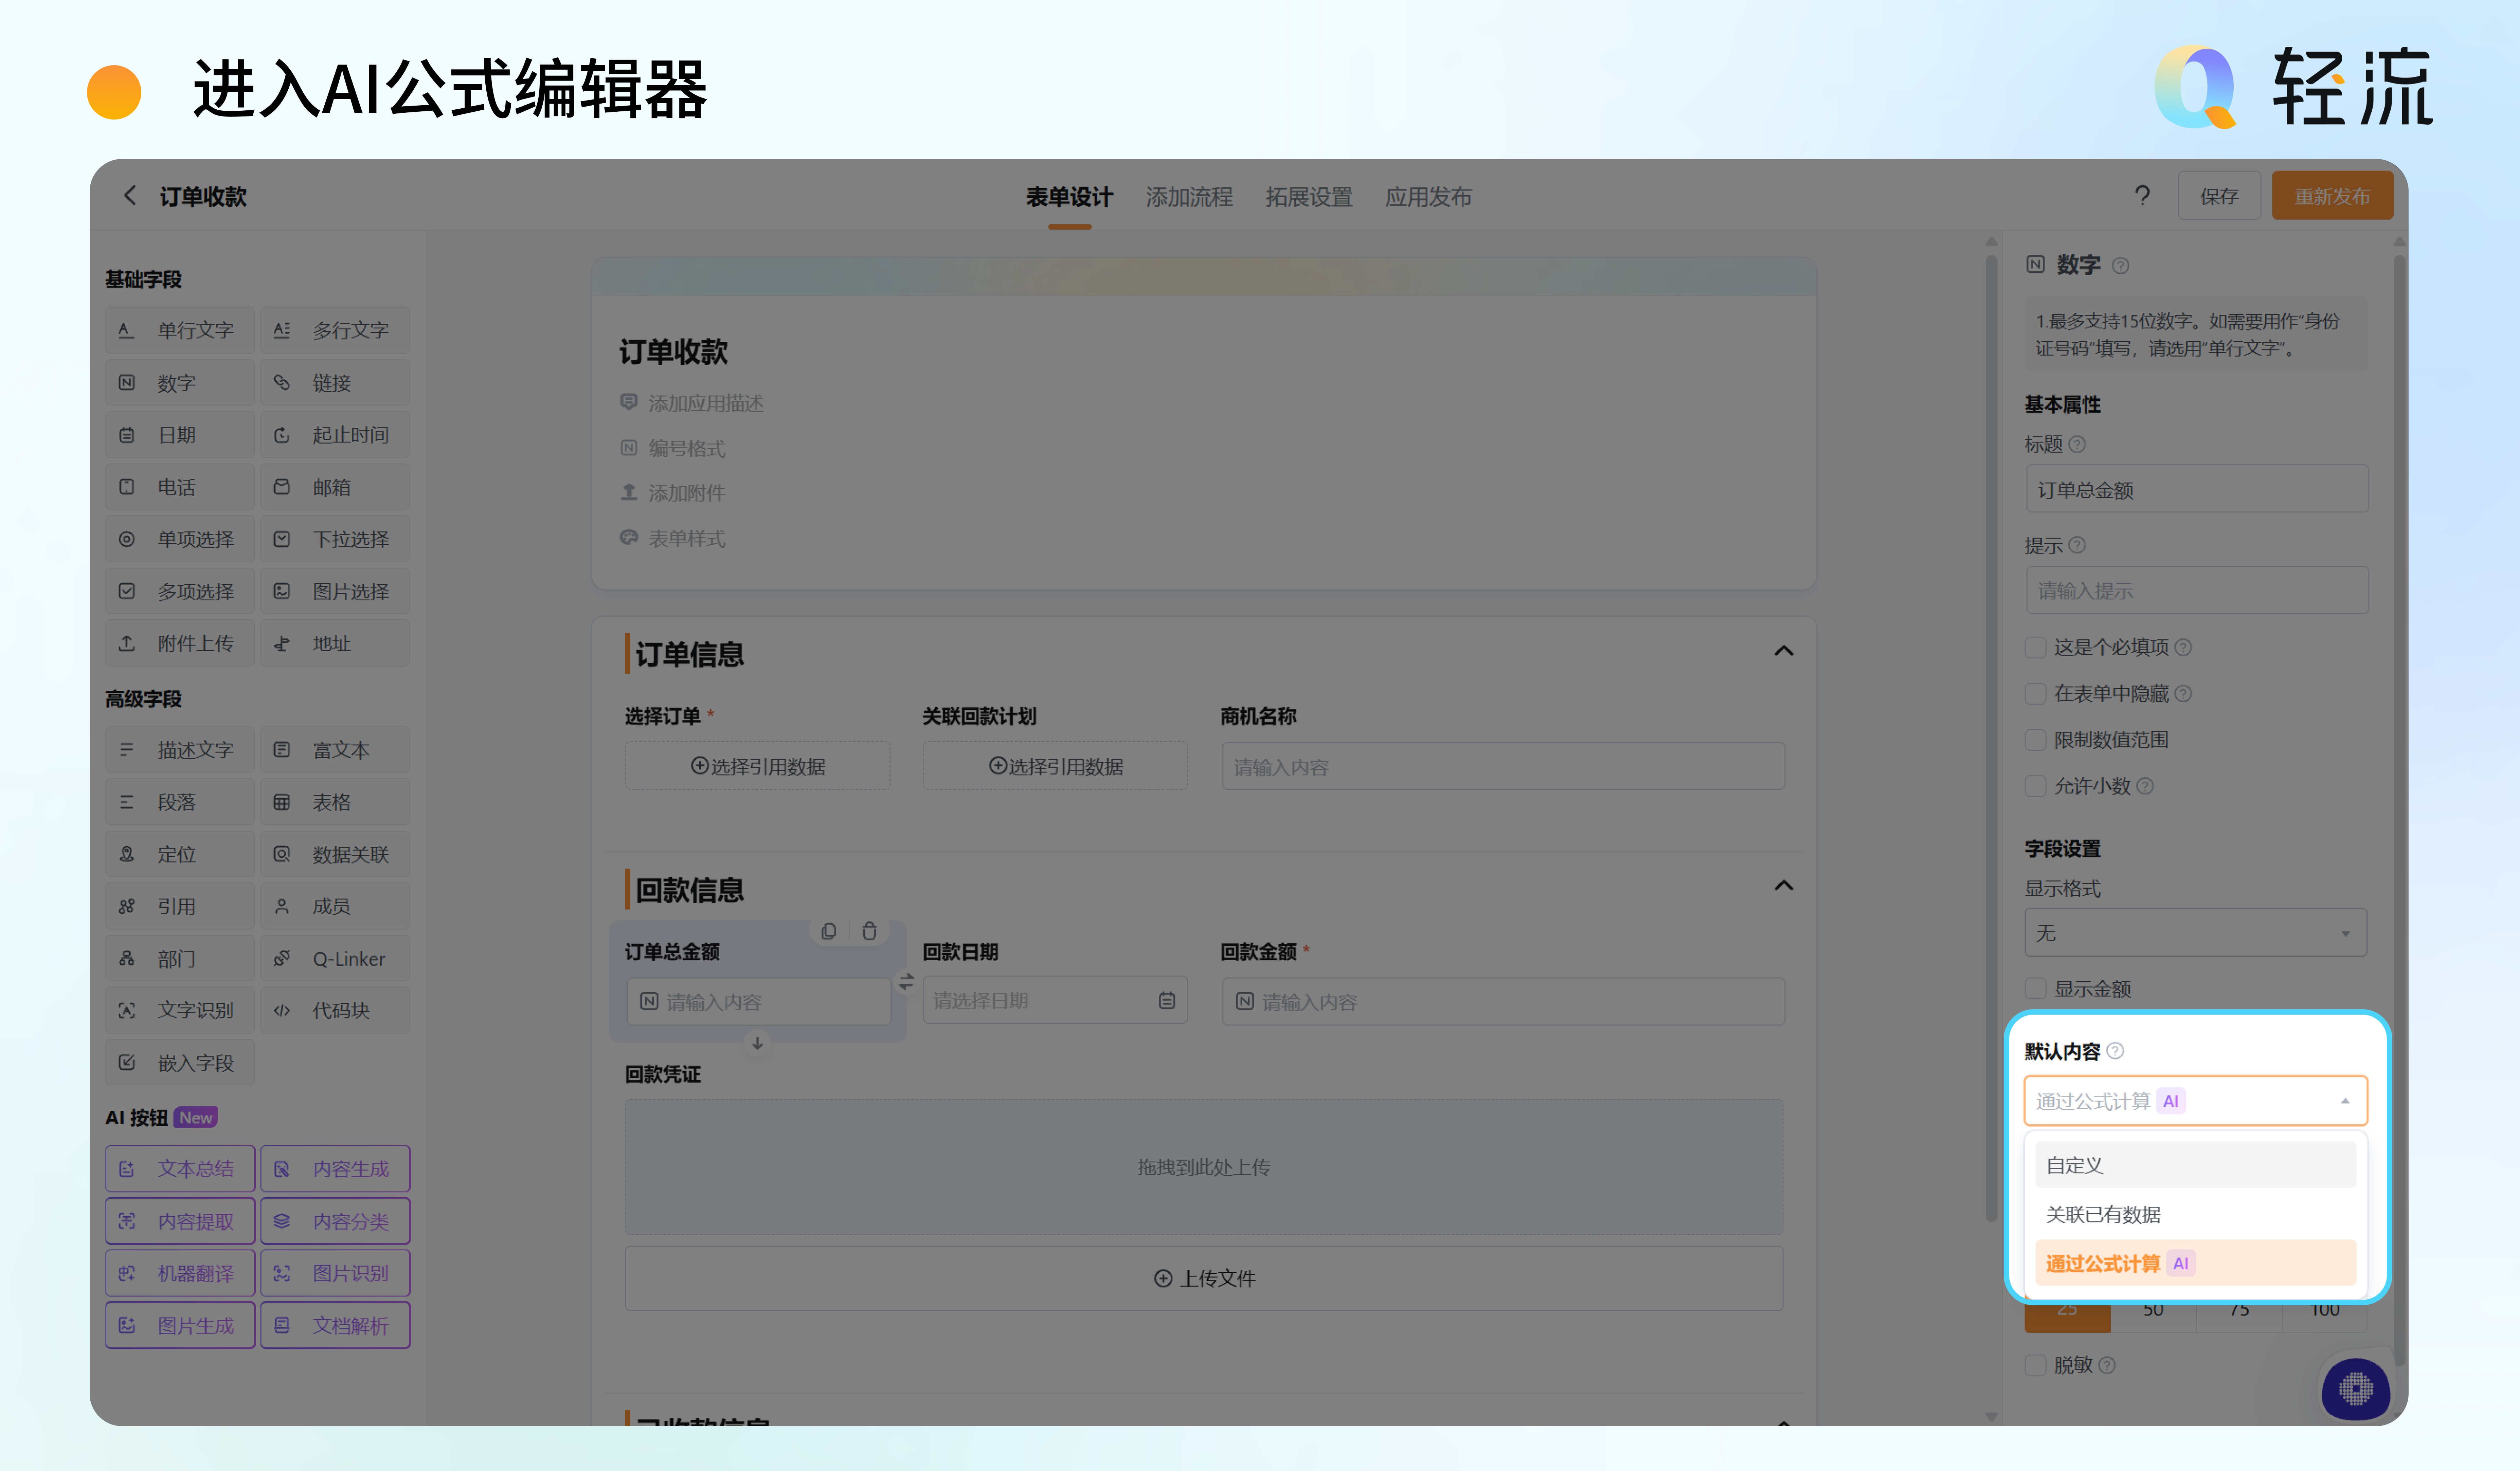Add the 单项选择 field
This screenshot has width=2520, height=1471.
click(x=180, y=539)
